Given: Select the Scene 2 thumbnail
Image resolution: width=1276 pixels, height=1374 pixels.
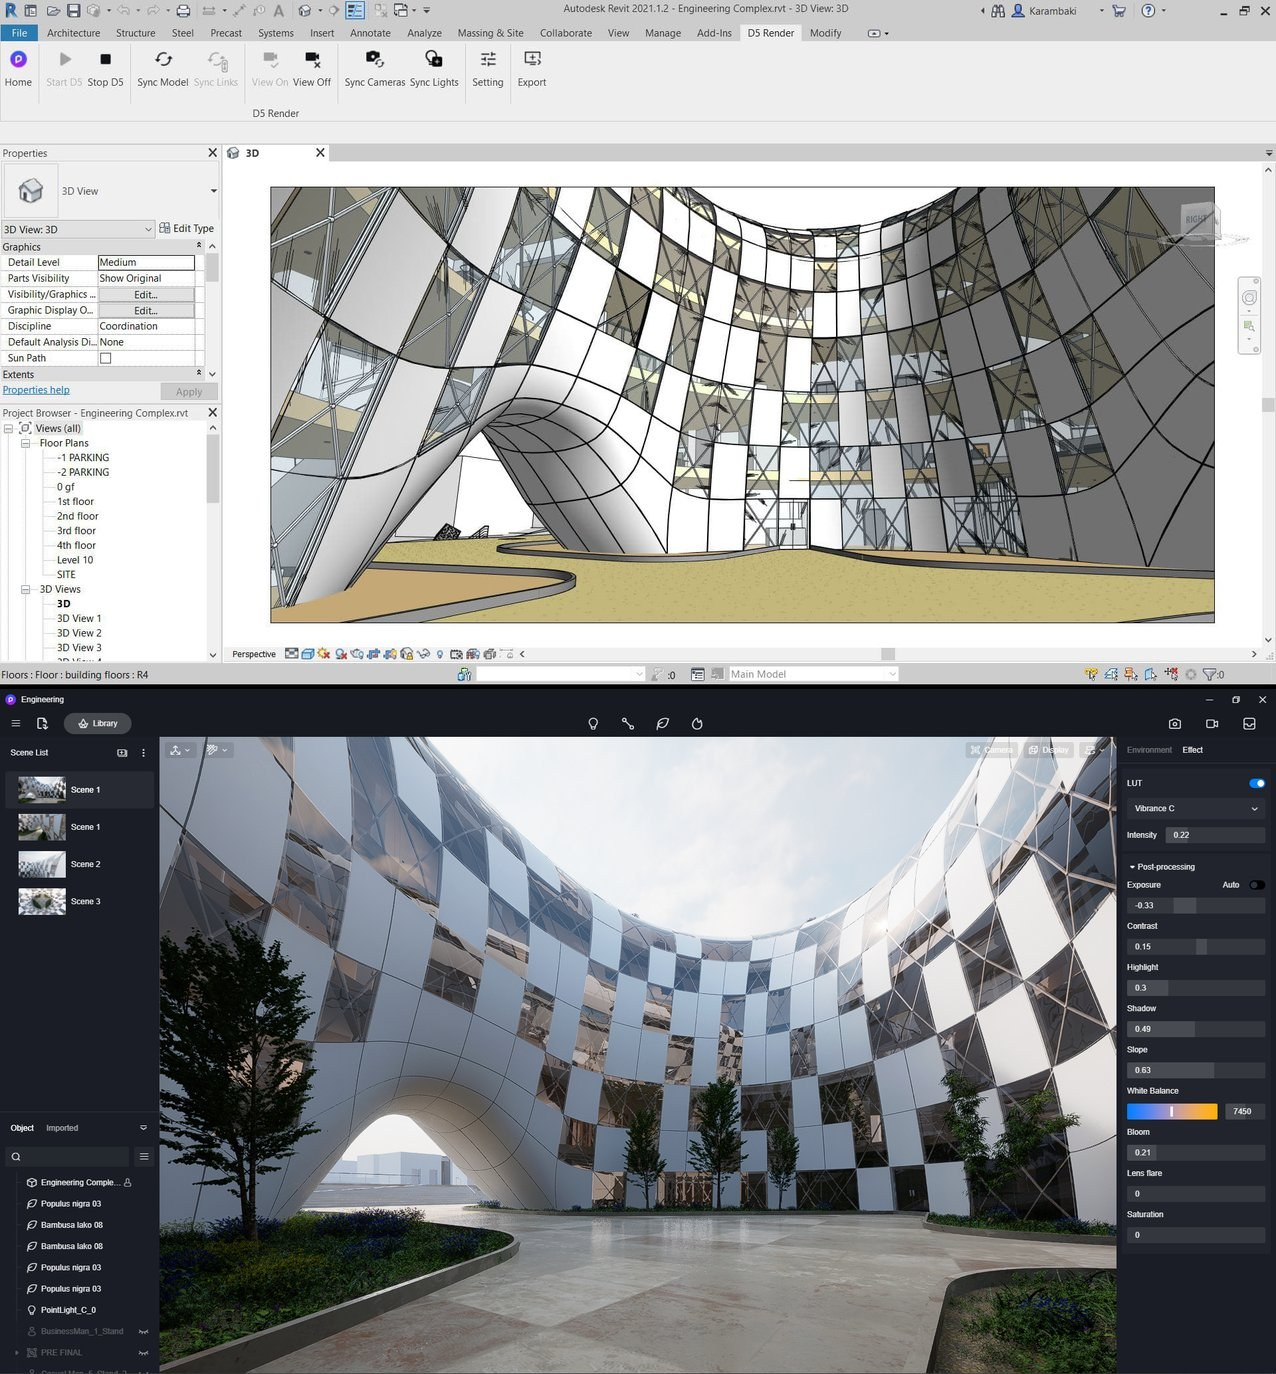Looking at the screenshot, I should click(x=42, y=864).
